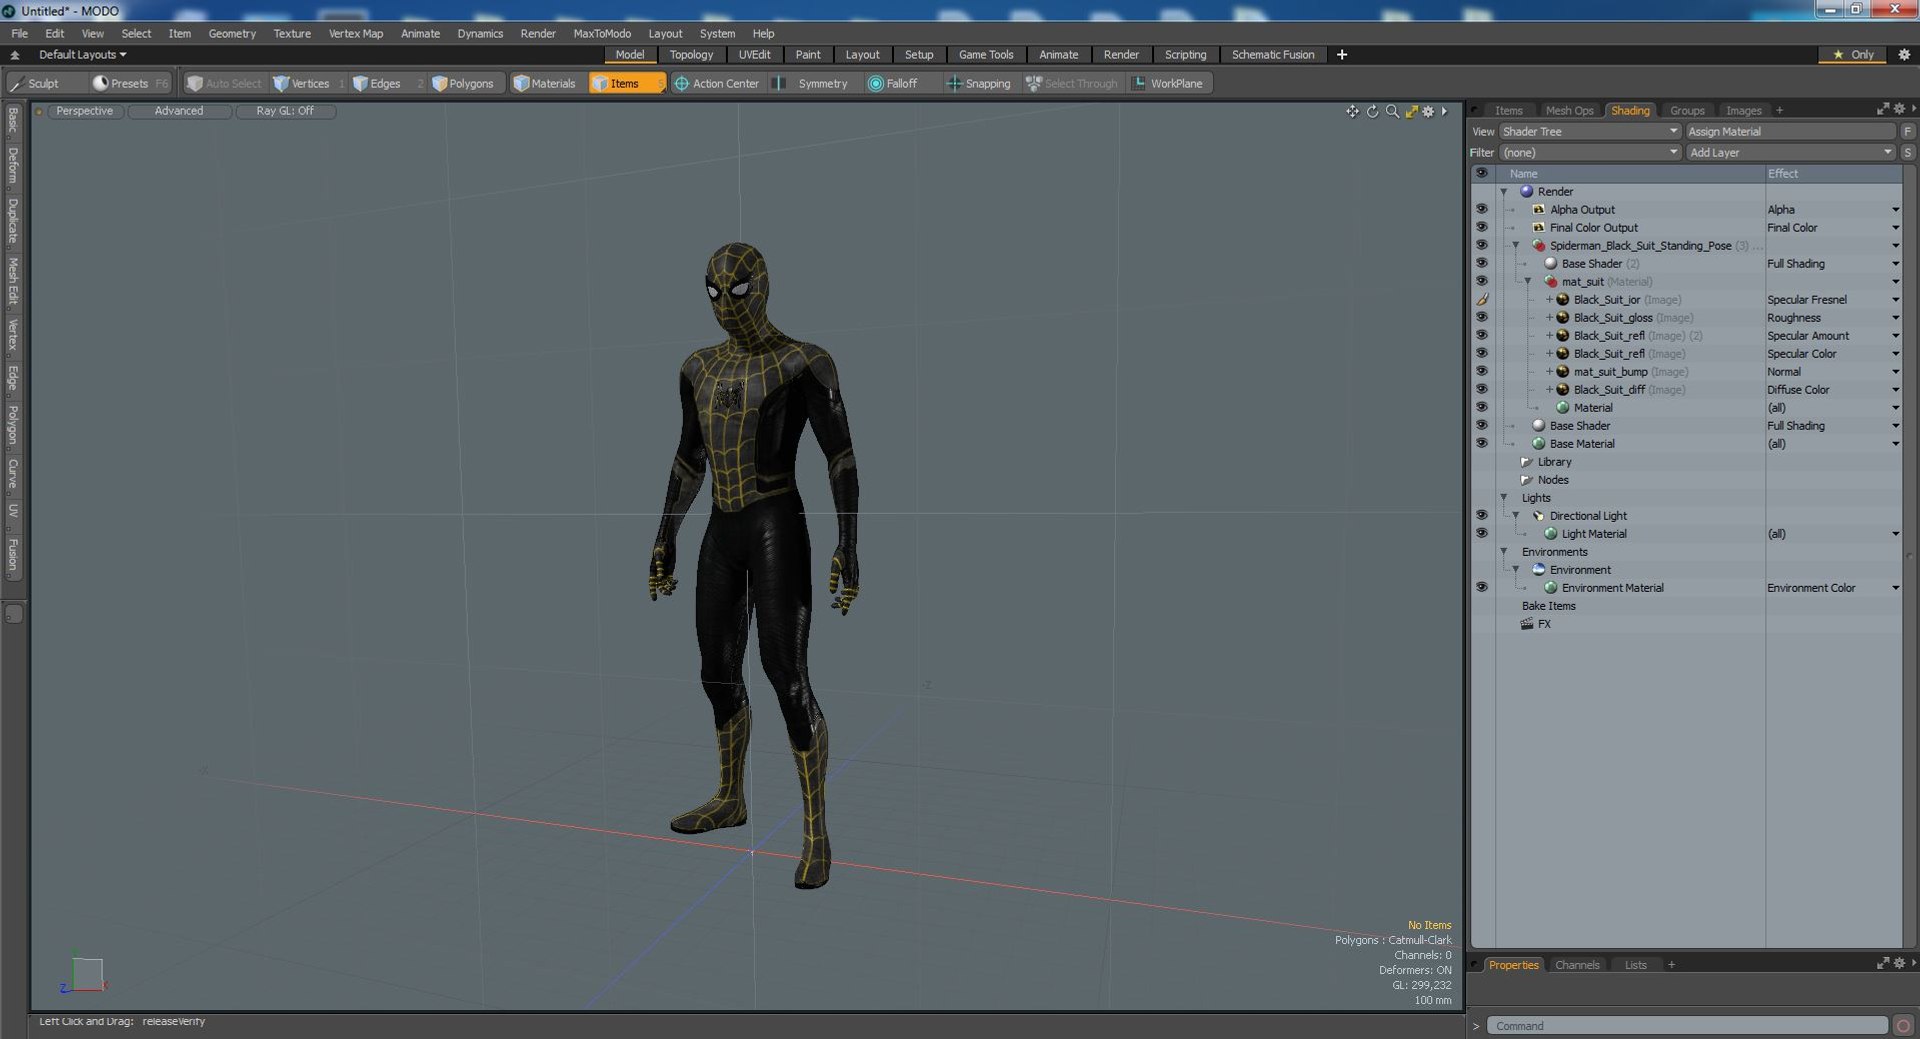Toggle visibility of Directional Light
1920x1039 pixels.
coord(1482,516)
